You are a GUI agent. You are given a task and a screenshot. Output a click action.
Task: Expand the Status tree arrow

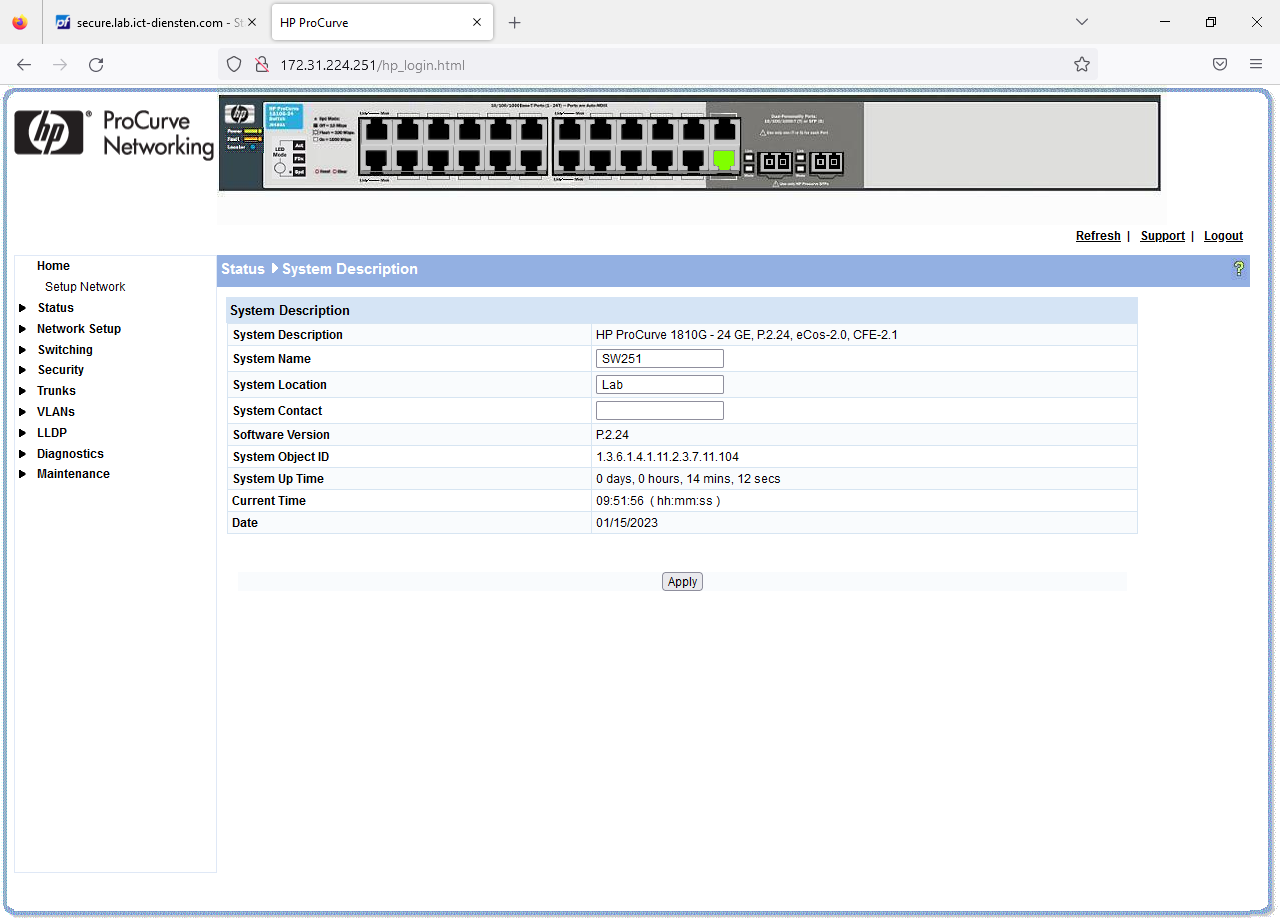(23, 308)
